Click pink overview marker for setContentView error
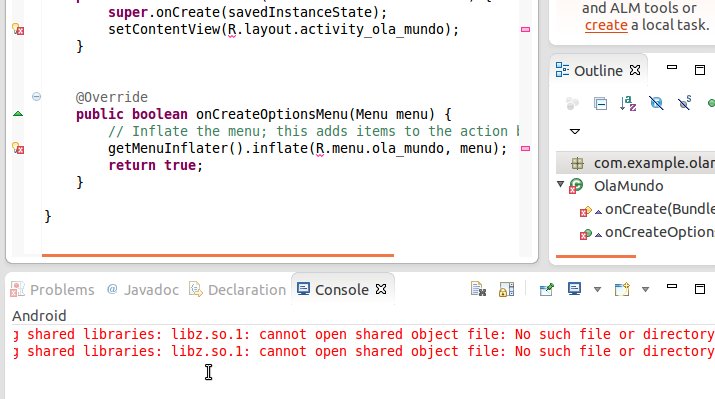 525,29
